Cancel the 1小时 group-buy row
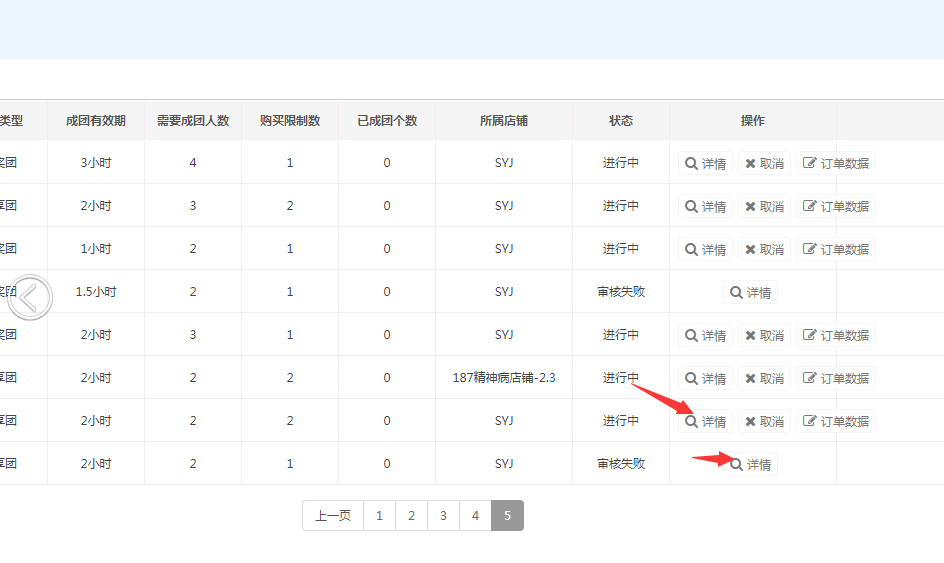This screenshot has width=944, height=563. pyautogui.click(x=764, y=249)
